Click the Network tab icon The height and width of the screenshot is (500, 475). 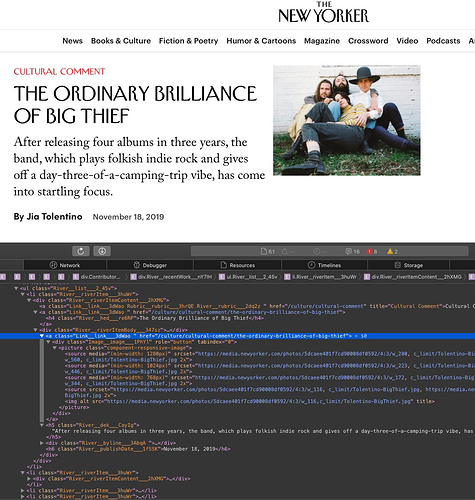pyautogui.click(x=53, y=265)
